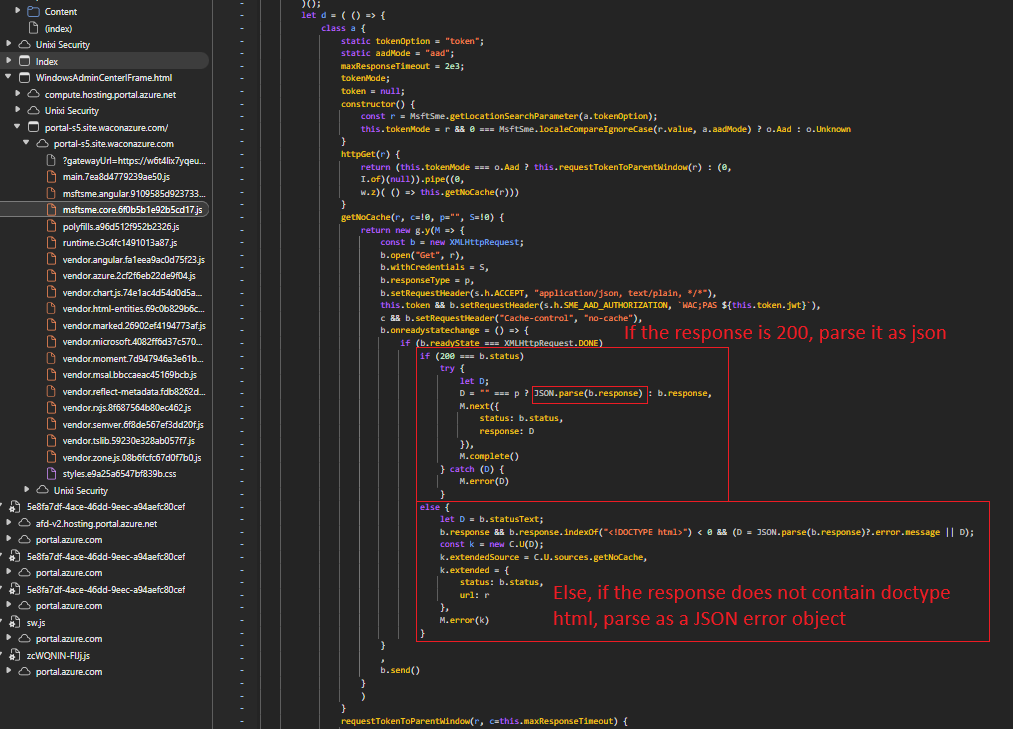Collapse the WindowsAdminCenterIFrame.html tree node
The width and height of the screenshot is (1013, 729).
(x=9, y=77)
